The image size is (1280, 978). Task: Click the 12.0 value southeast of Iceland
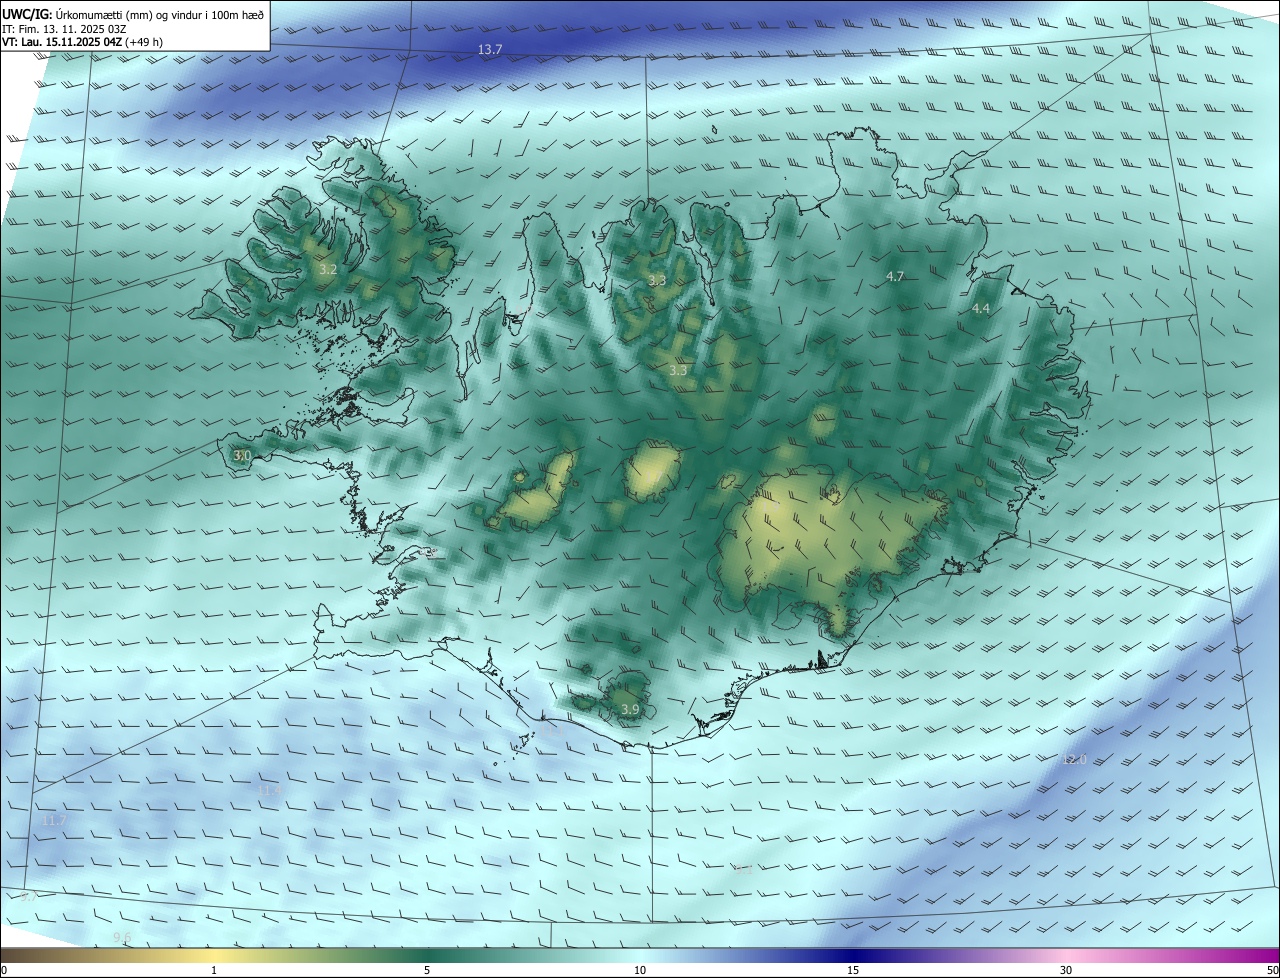1074,760
